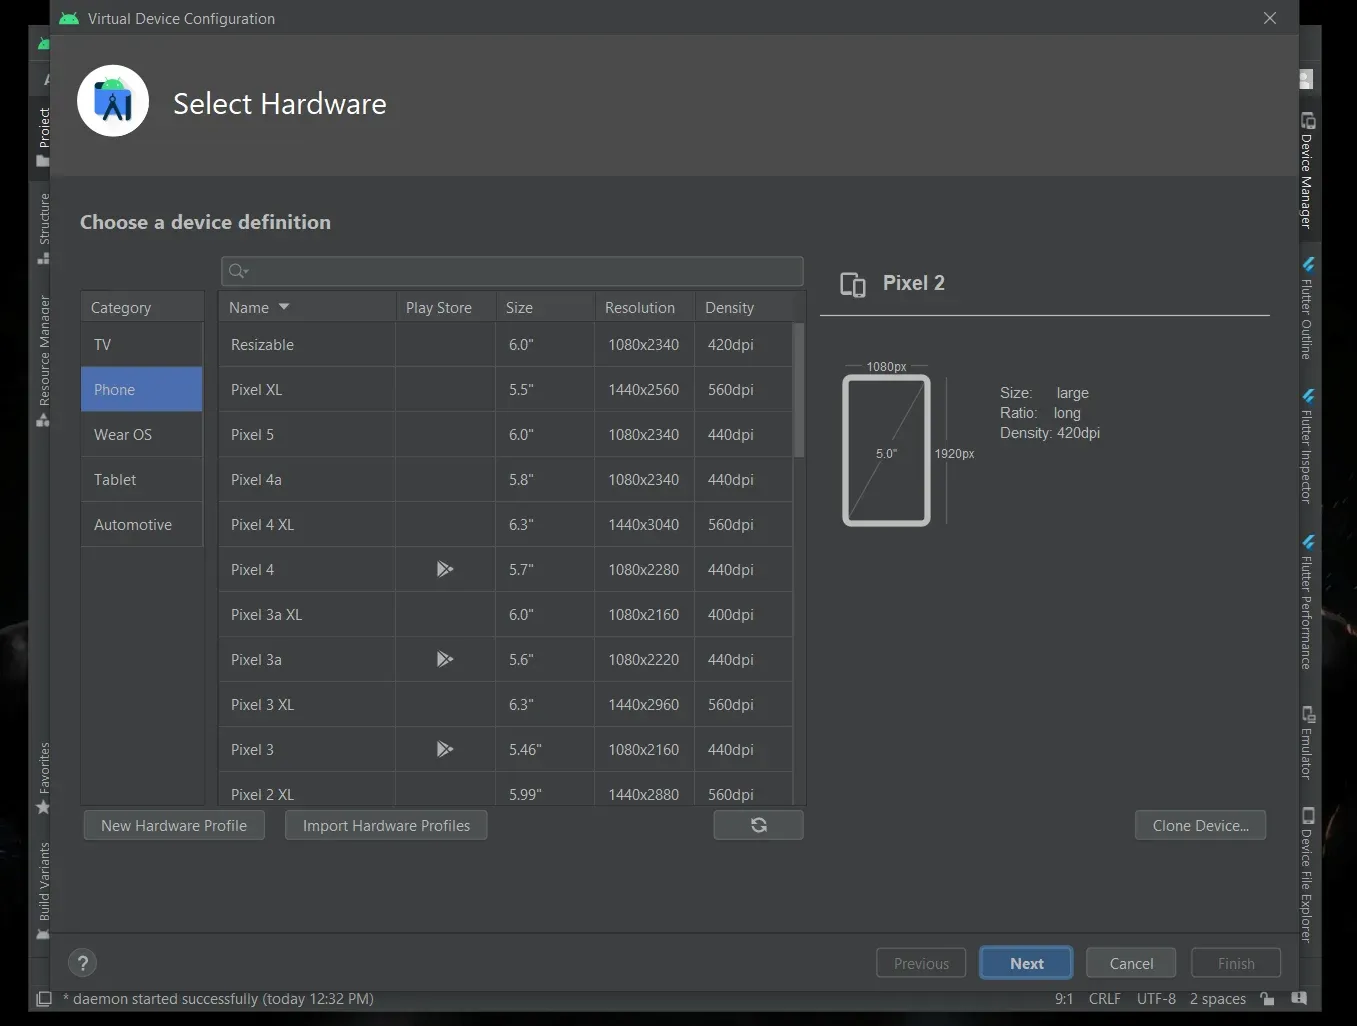Click the Next button
The image size is (1357, 1026).
[x=1026, y=963]
